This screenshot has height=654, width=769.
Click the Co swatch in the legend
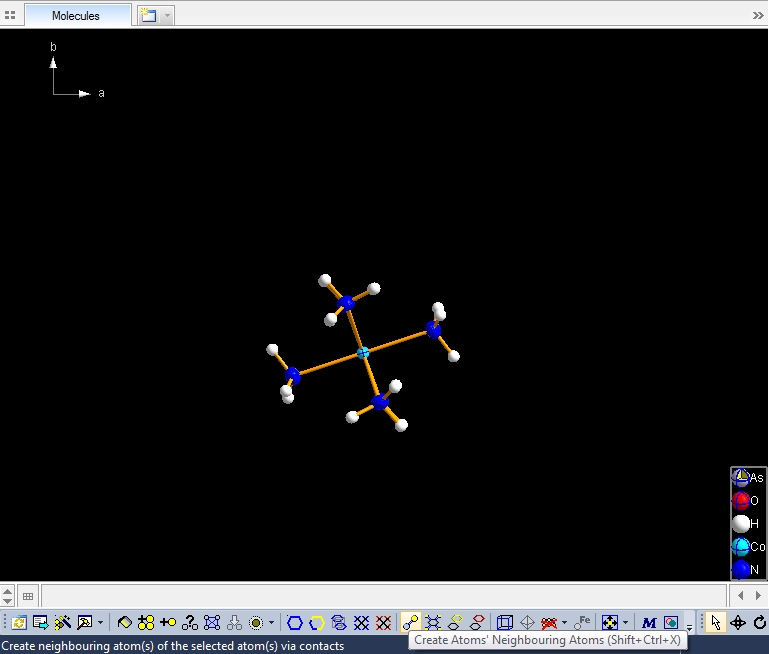coord(741,547)
